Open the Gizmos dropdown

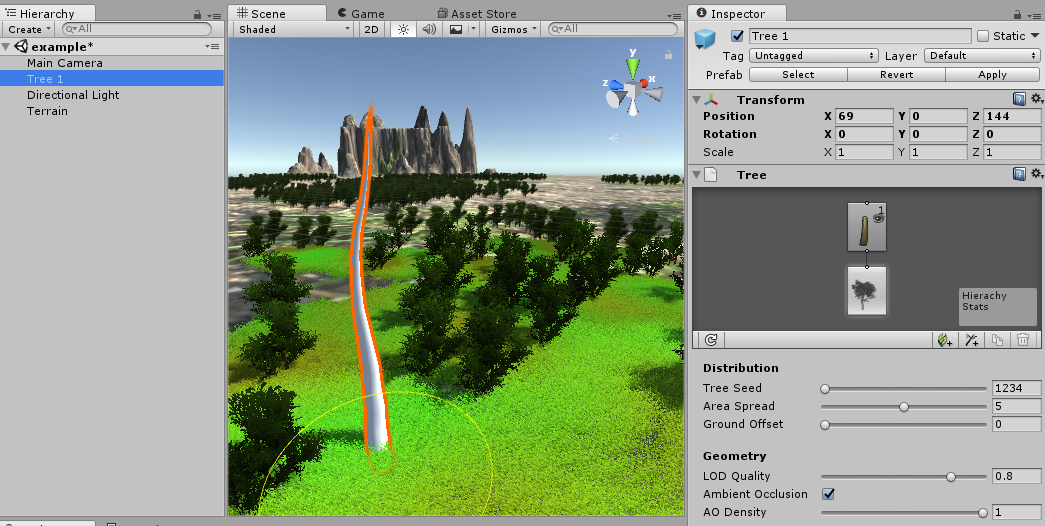(x=514, y=29)
